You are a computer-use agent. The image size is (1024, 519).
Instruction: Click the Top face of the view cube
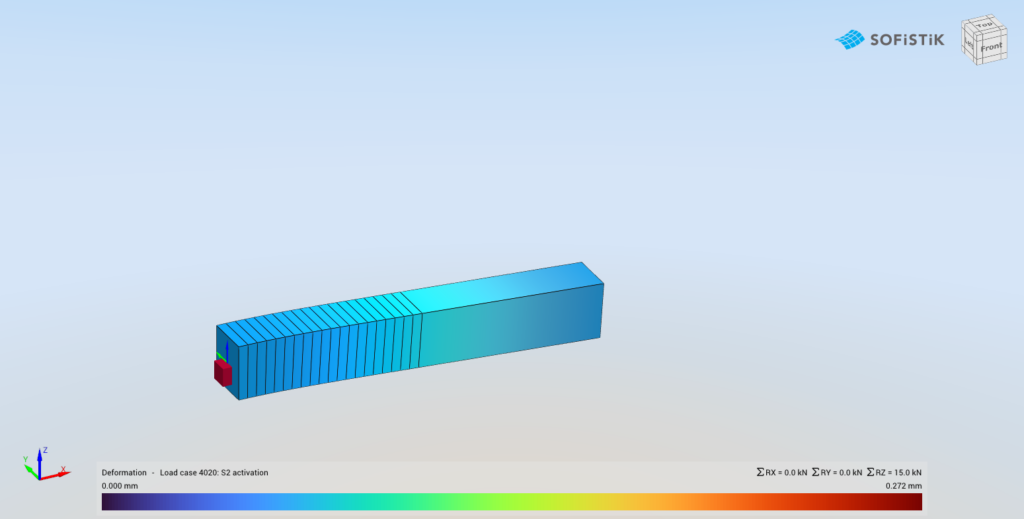986,24
